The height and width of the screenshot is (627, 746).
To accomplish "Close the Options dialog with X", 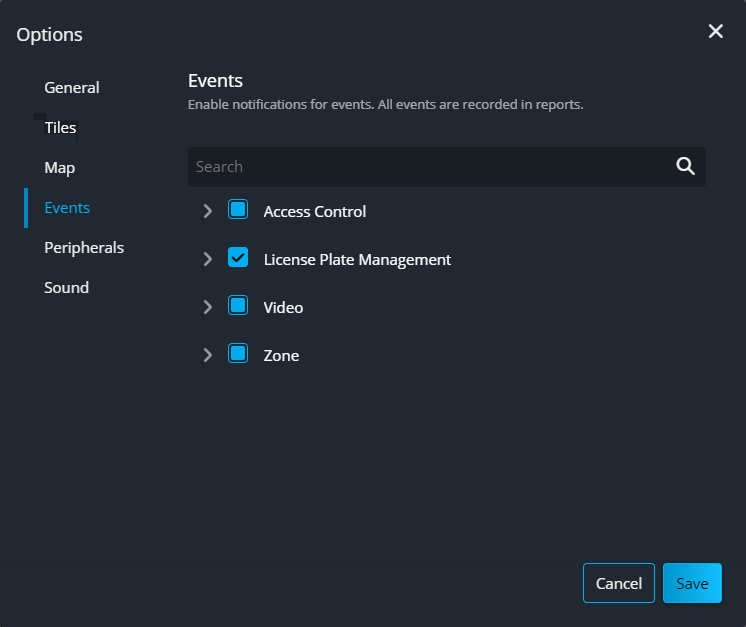I will tap(715, 32).
